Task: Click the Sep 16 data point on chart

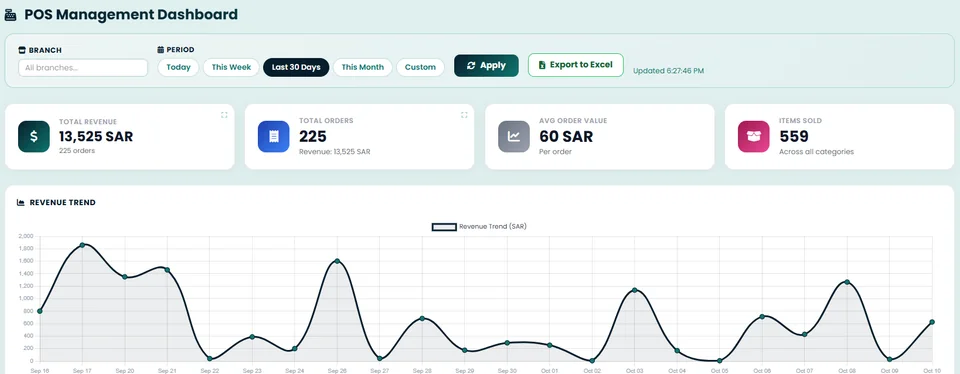Action: [x=40, y=311]
